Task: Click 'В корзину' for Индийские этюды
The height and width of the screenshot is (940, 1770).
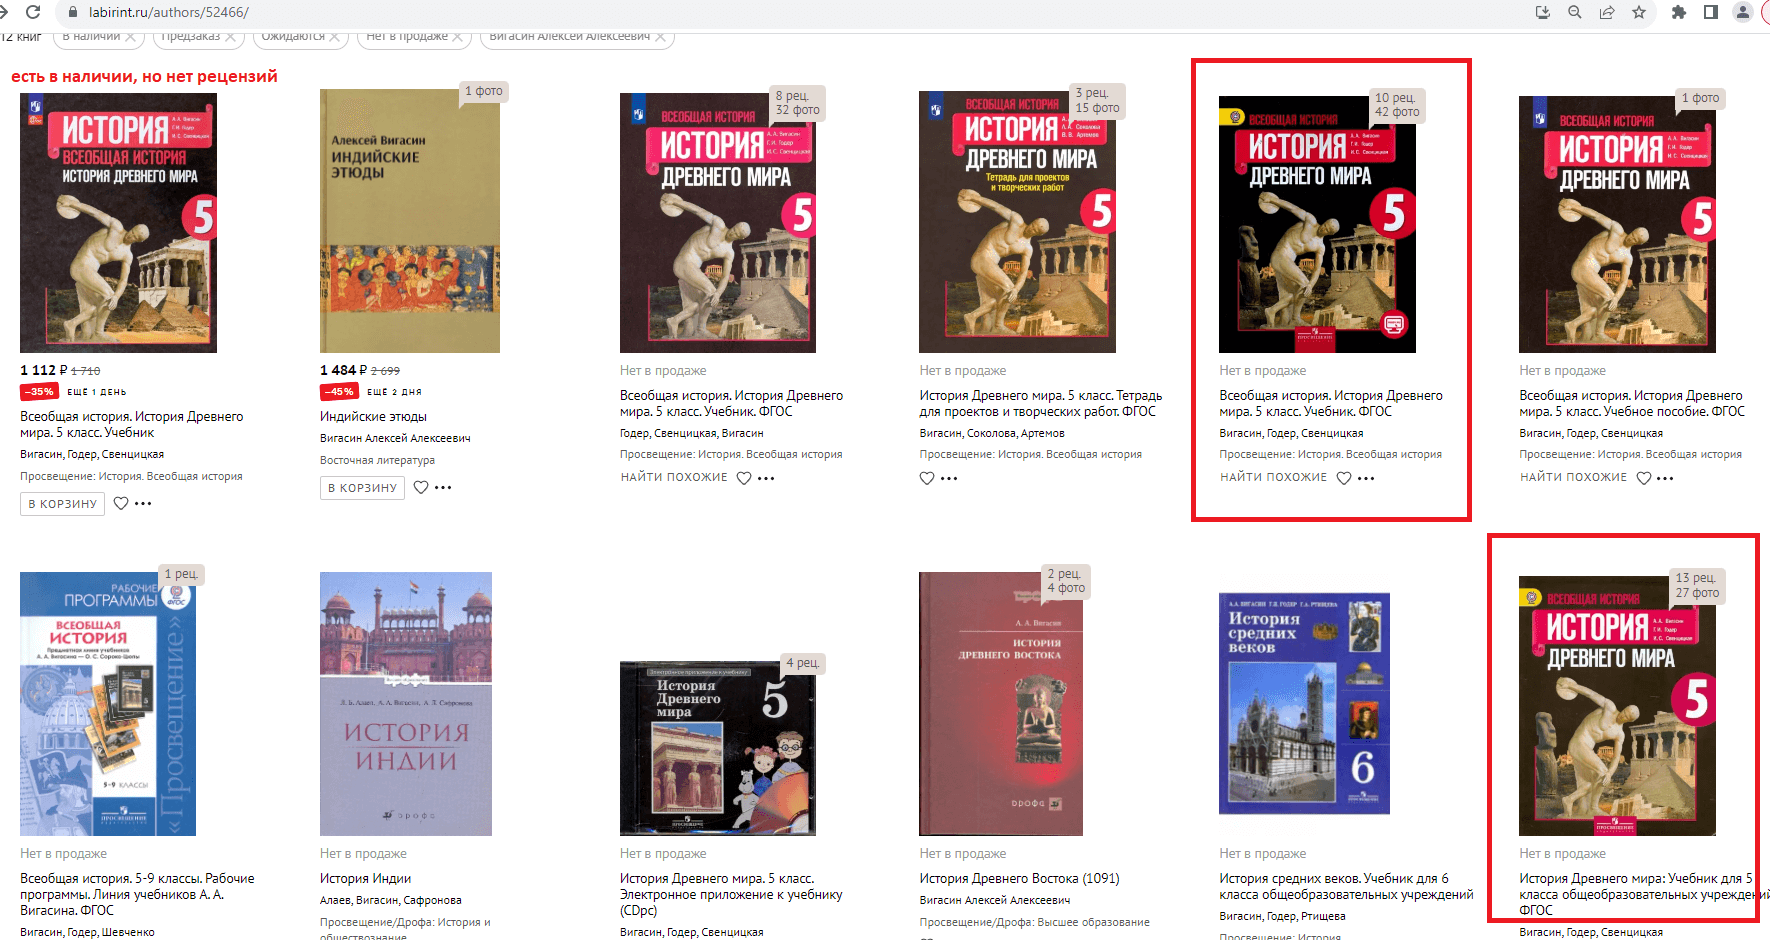Action: tap(362, 487)
